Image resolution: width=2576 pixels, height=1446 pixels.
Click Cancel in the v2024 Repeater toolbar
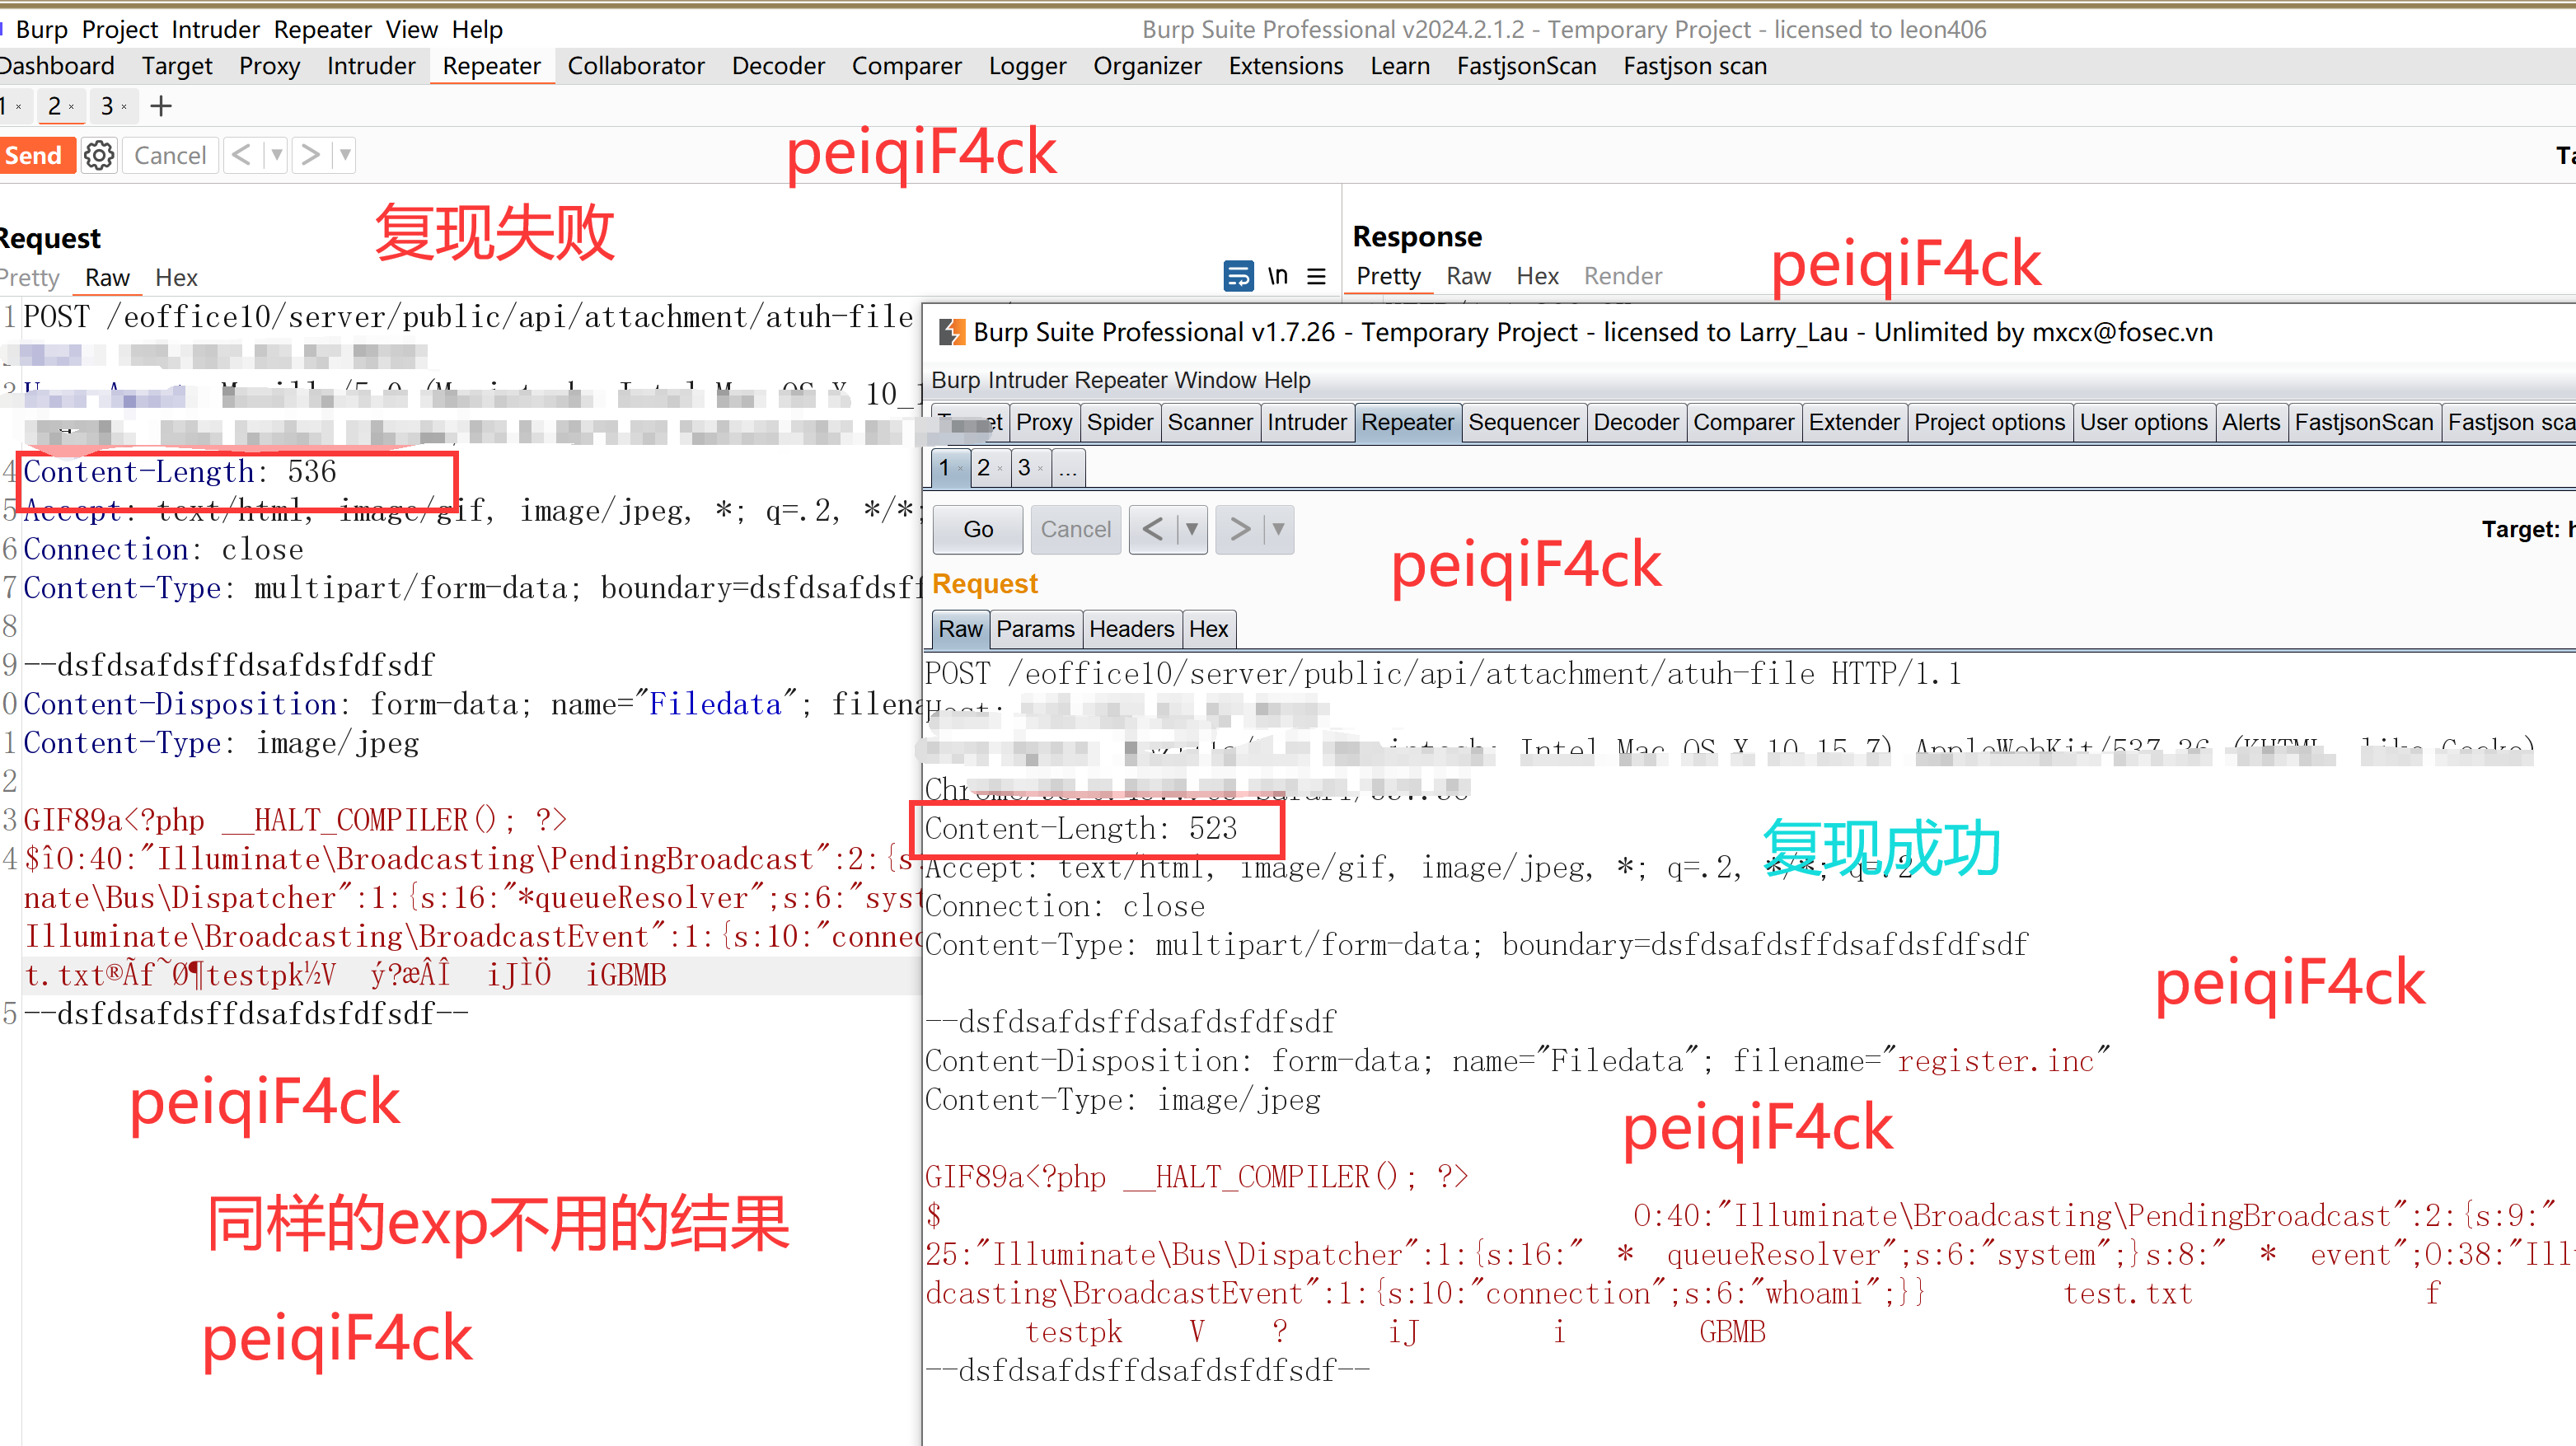[170, 155]
